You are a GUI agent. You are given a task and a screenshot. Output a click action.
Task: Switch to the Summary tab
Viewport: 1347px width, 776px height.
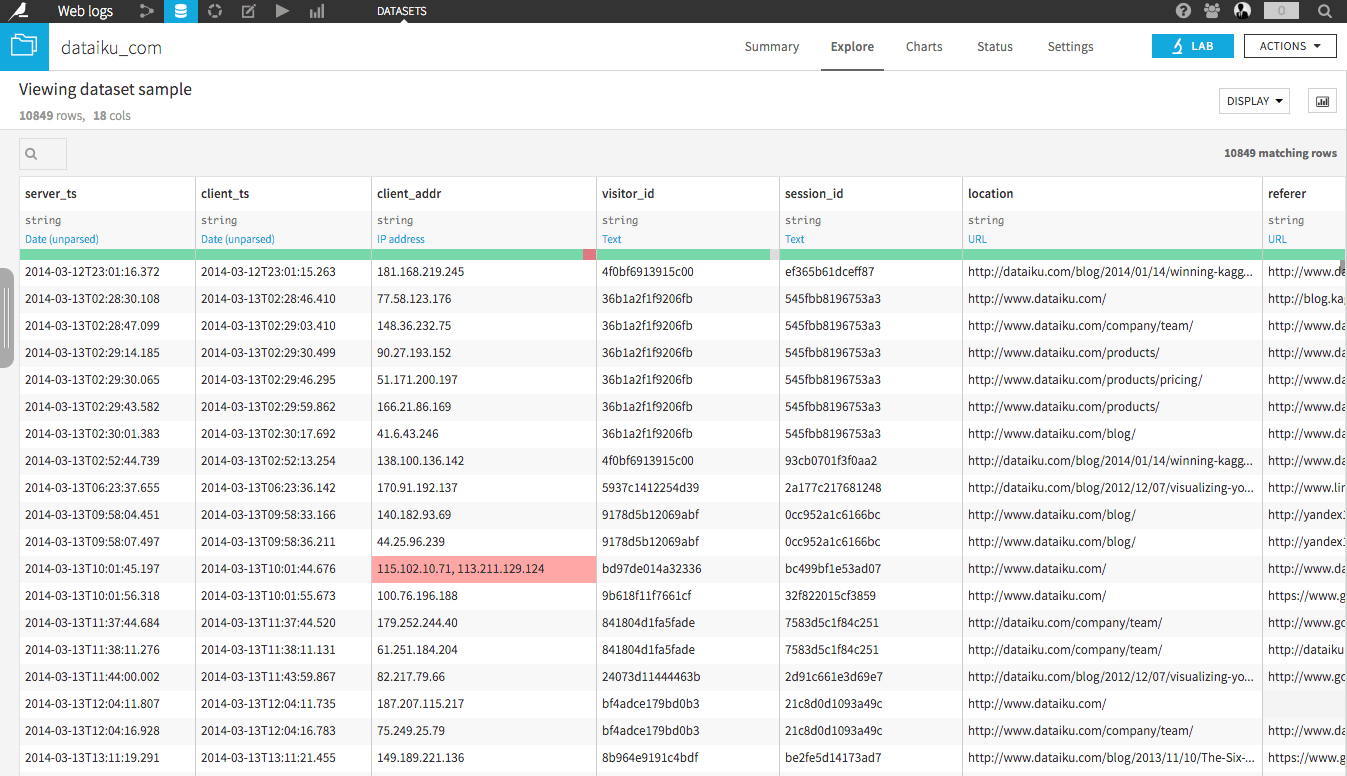[772, 47]
